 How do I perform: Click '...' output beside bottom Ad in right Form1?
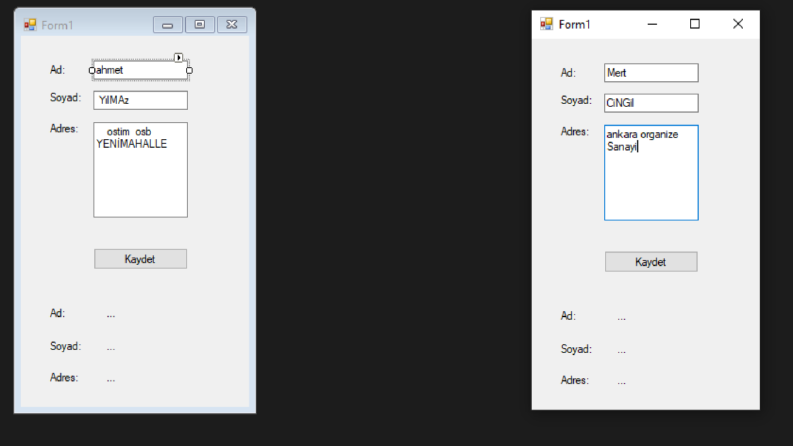click(622, 318)
